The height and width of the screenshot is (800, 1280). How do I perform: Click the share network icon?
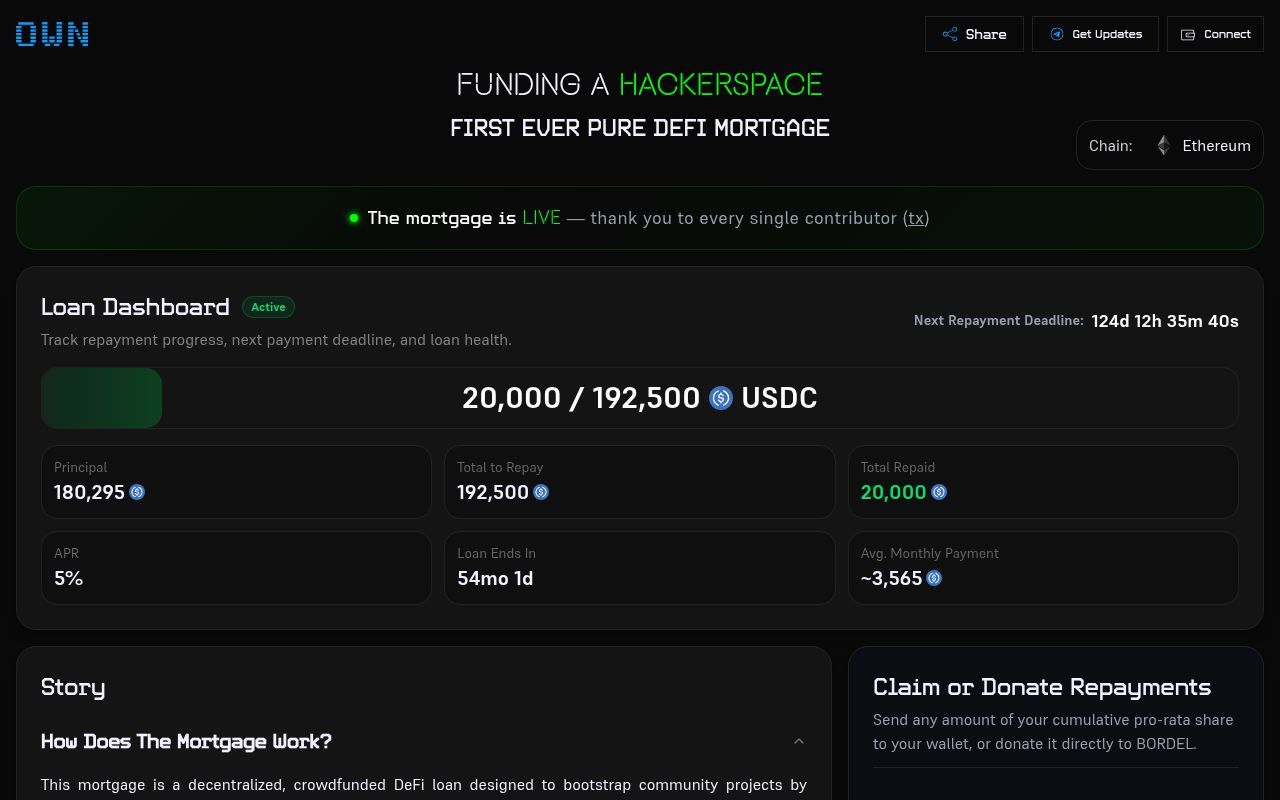[950, 34]
